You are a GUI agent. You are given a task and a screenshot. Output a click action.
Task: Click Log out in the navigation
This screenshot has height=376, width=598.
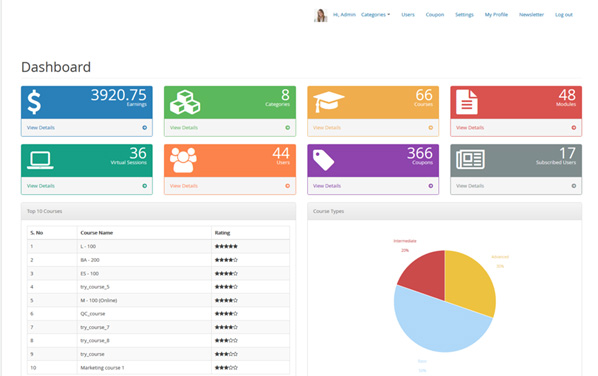point(564,14)
